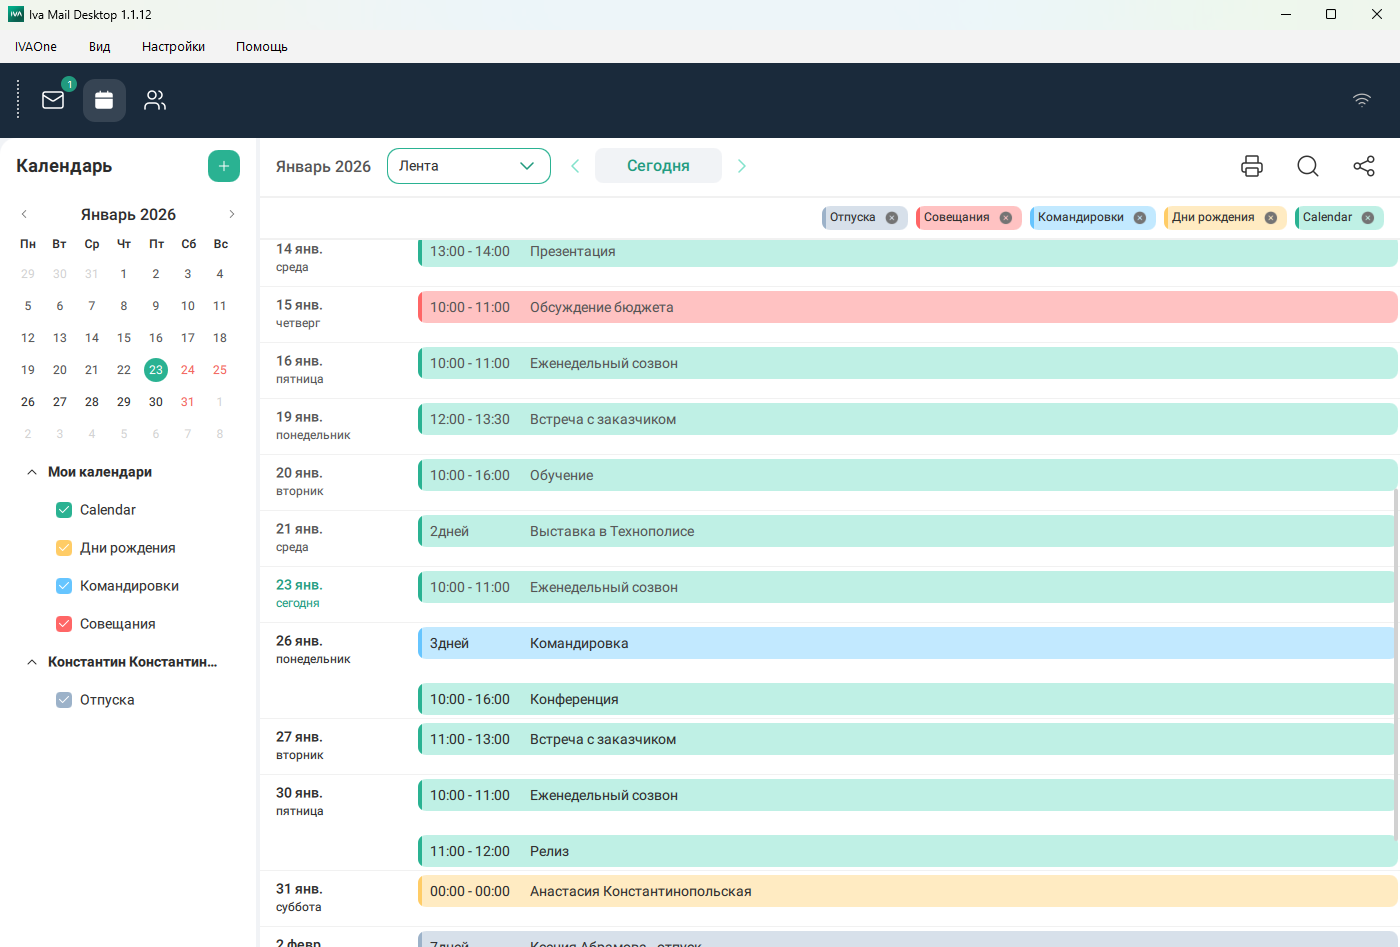The height and width of the screenshot is (947, 1400).
Task: Open the Помощь menu
Action: coord(261,47)
